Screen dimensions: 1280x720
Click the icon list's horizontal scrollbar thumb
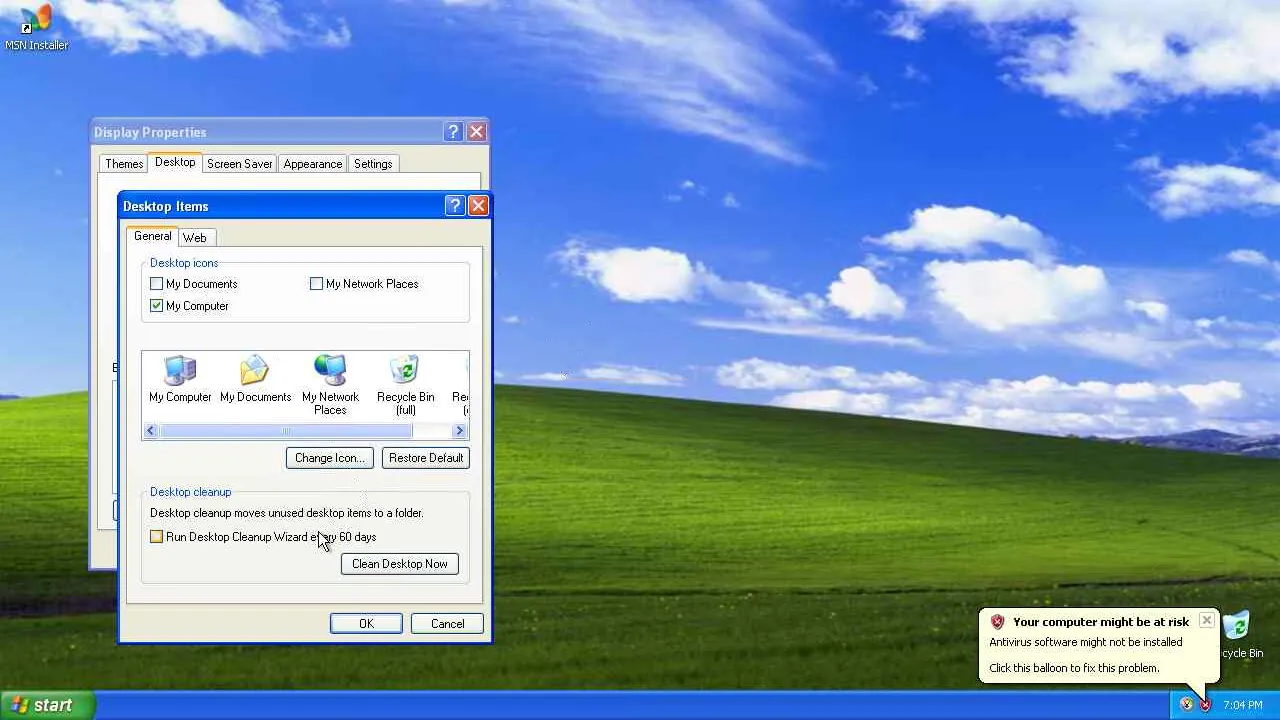286,431
